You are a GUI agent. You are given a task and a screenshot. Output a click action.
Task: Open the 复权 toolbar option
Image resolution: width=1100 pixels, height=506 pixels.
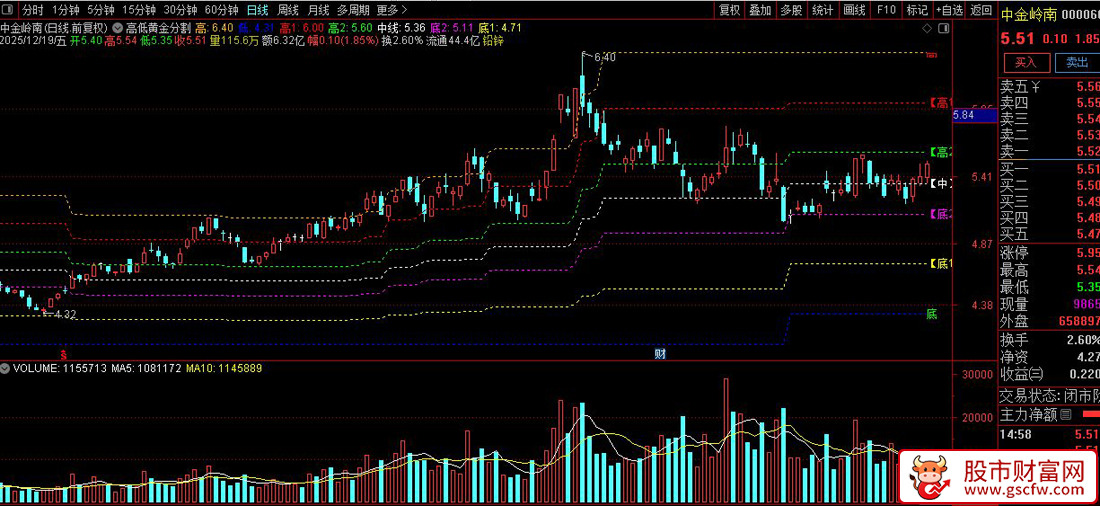pyautogui.click(x=730, y=10)
